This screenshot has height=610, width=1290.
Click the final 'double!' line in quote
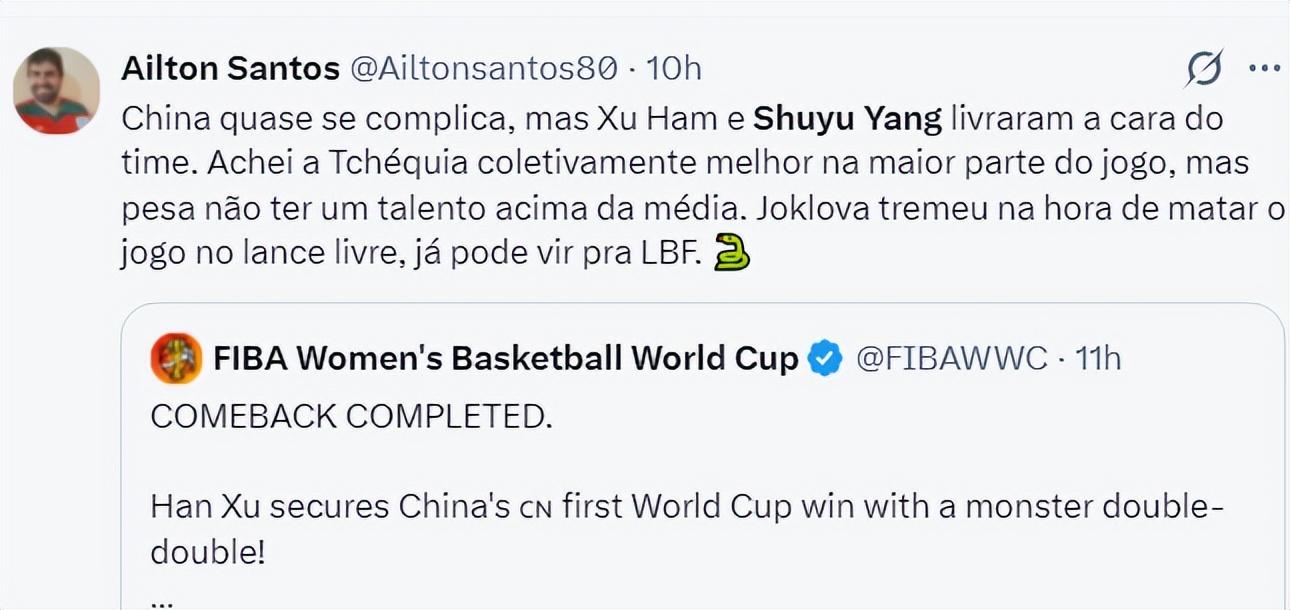[x=208, y=552]
